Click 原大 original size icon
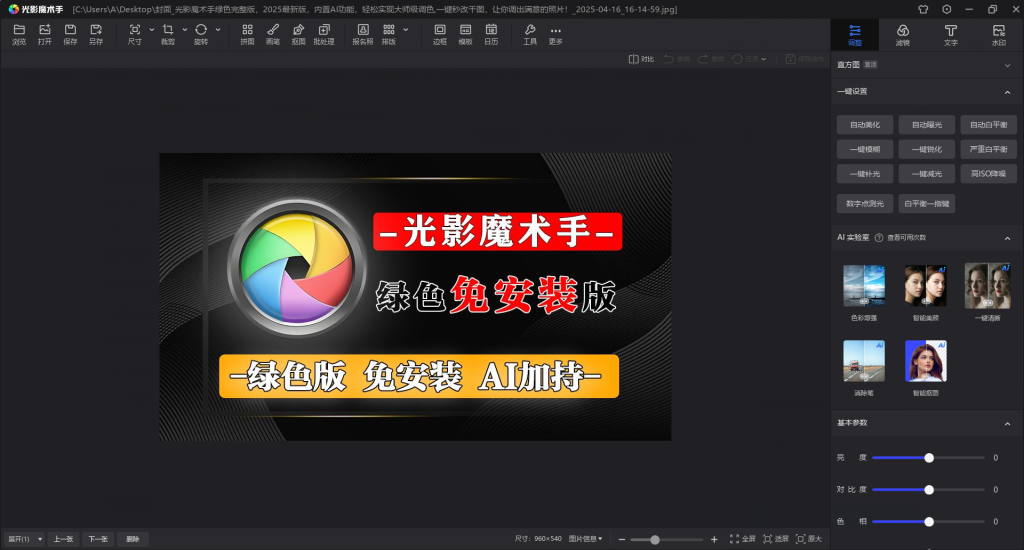Image resolution: width=1024 pixels, height=550 pixels. click(x=808, y=539)
